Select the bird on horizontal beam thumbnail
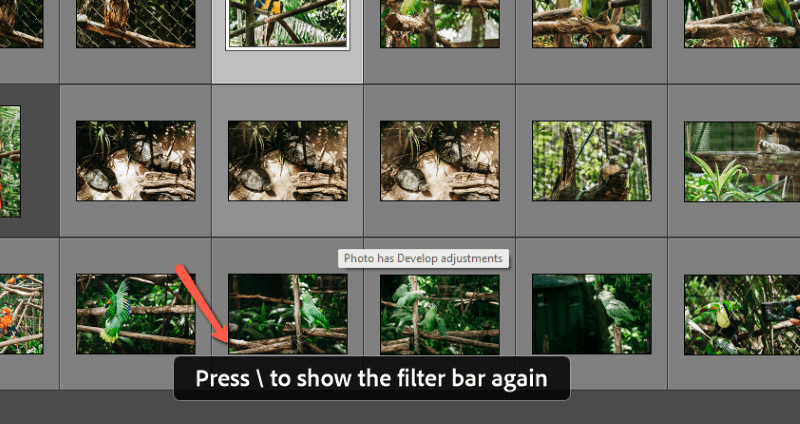Screen dimensions: 800x424 coord(742,161)
